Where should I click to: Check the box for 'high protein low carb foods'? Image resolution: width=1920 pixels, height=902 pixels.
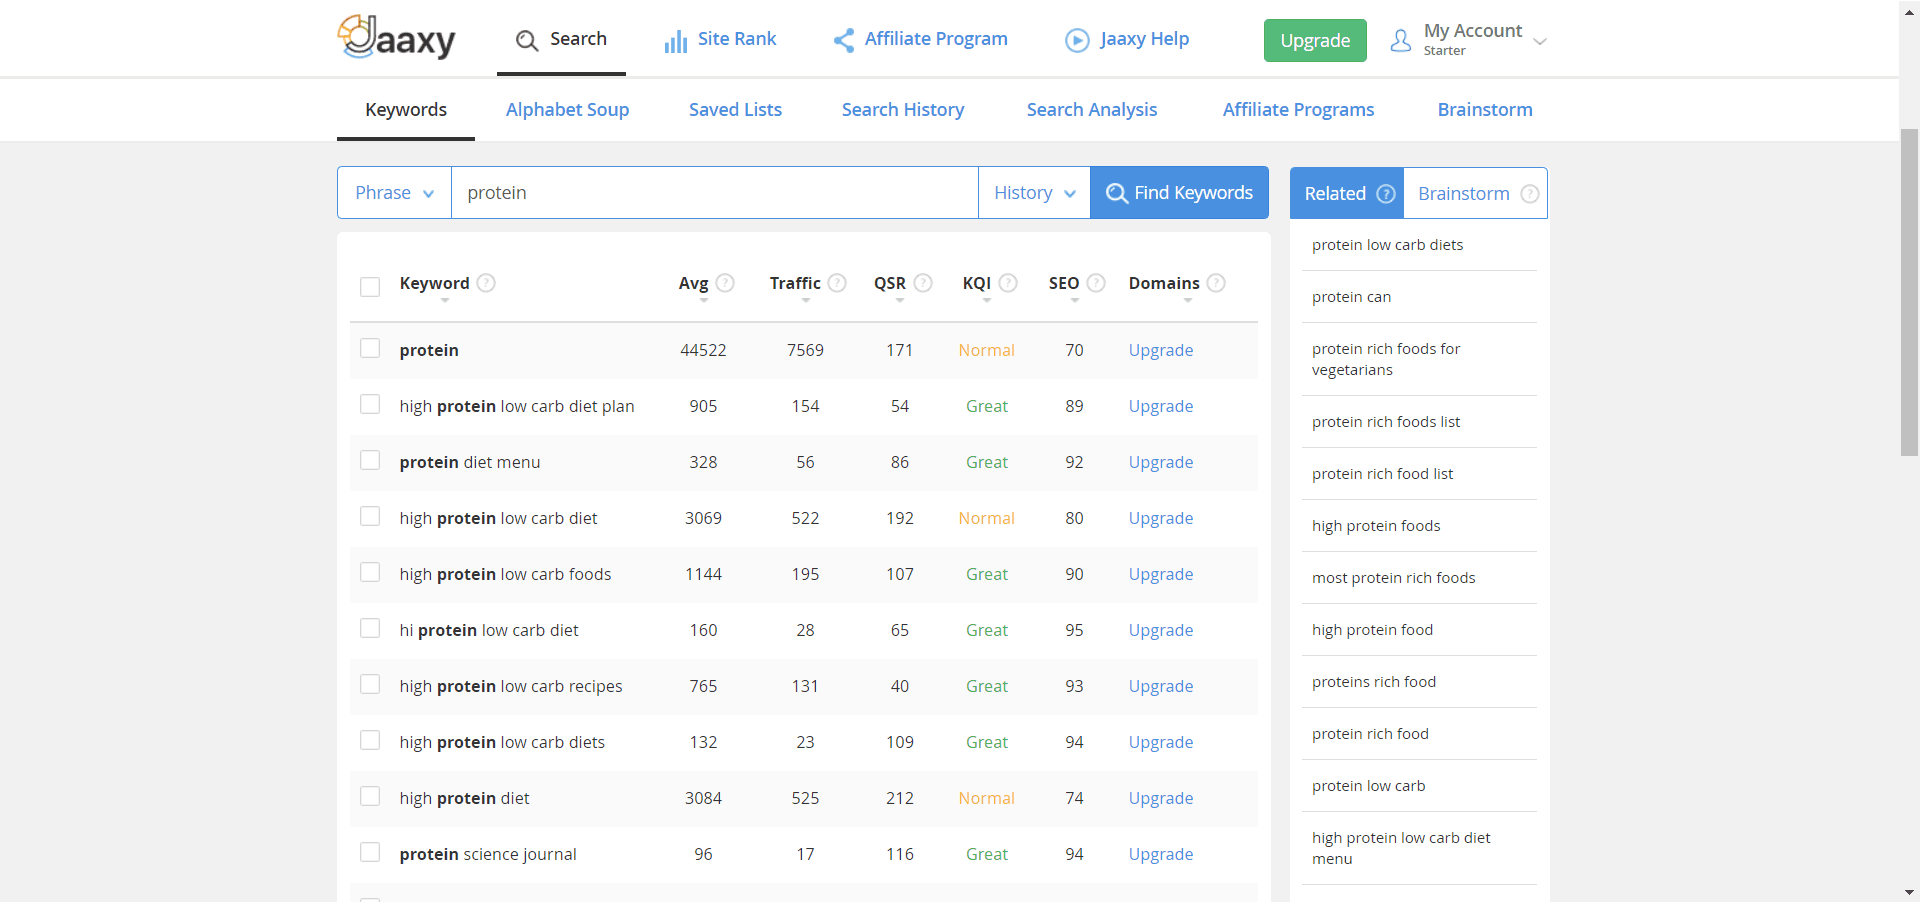(370, 572)
